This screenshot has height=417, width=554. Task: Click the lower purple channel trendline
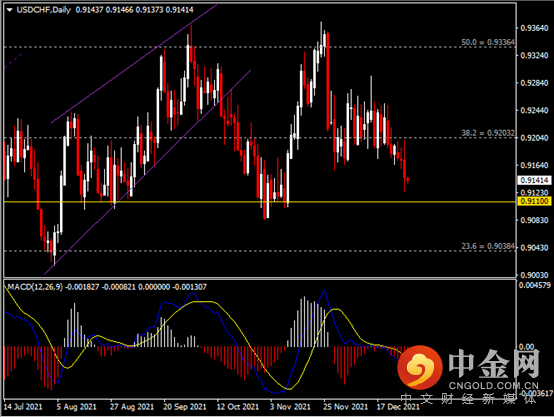(x=148, y=172)
